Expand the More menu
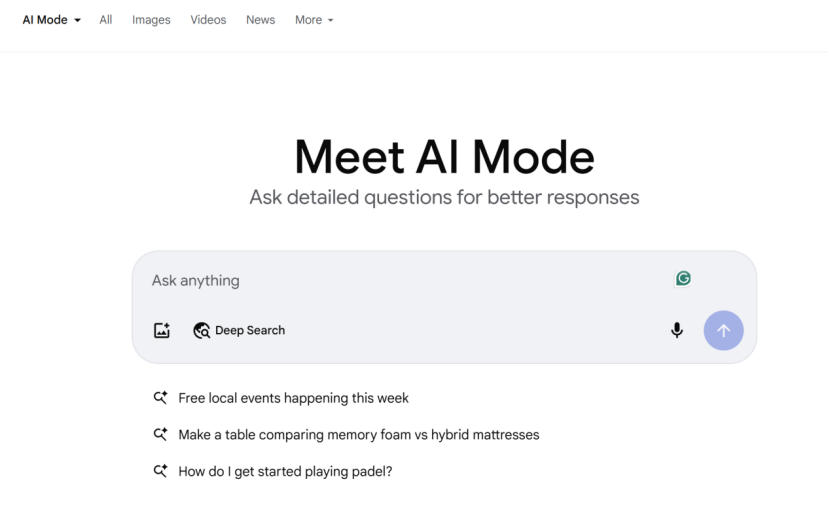The height and width of the screenshot is (512, 829). 314,20
